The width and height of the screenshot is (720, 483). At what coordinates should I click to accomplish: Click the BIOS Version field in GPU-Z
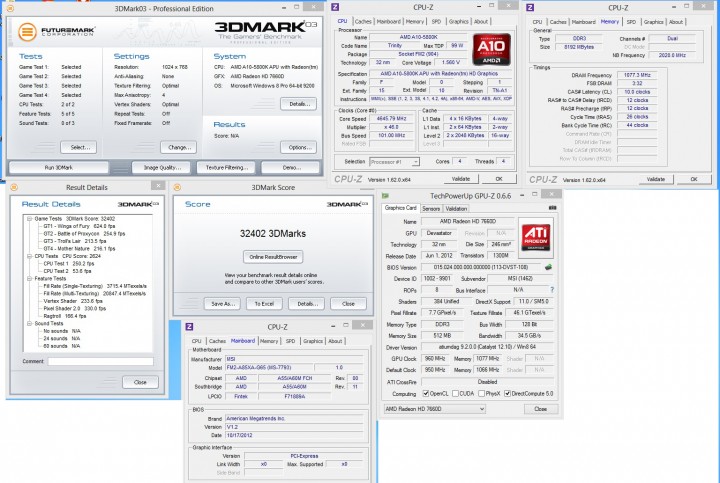481,267
